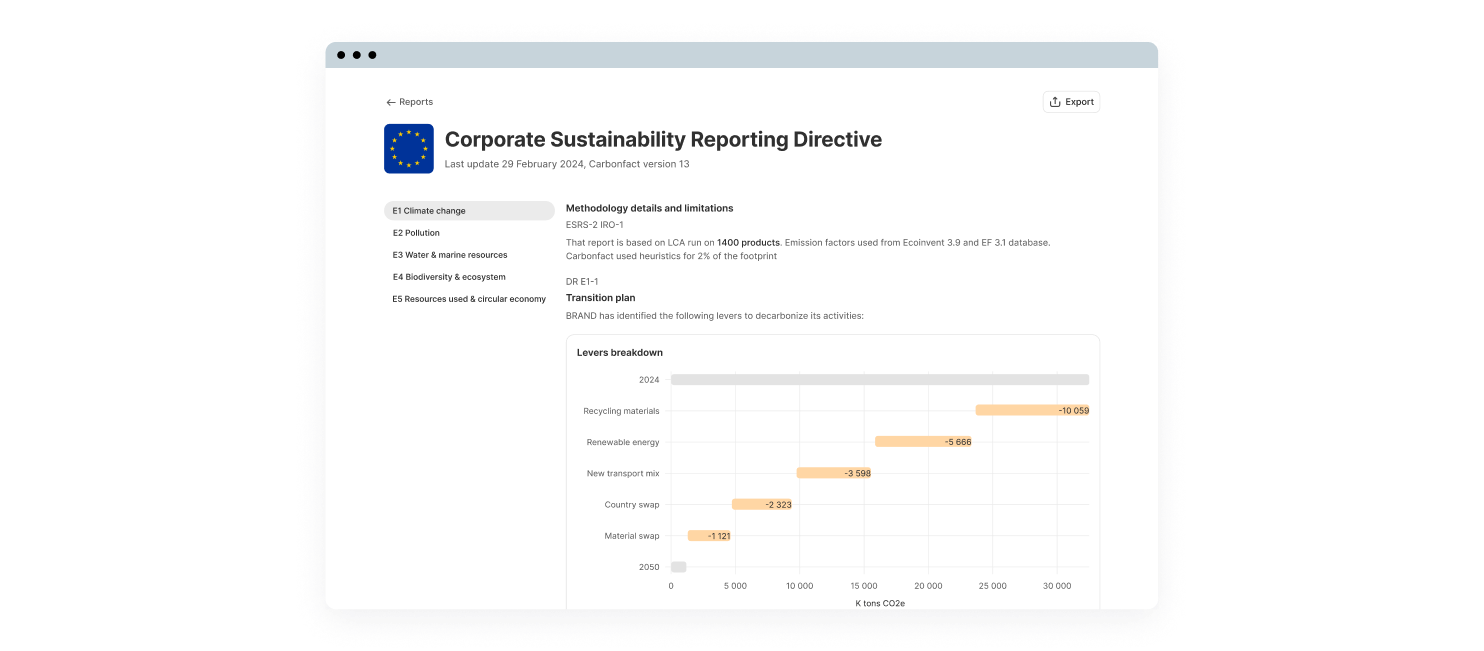Click the back arrow next to Reports
This screenshot has height=651, width=1484.
point(391,101)
